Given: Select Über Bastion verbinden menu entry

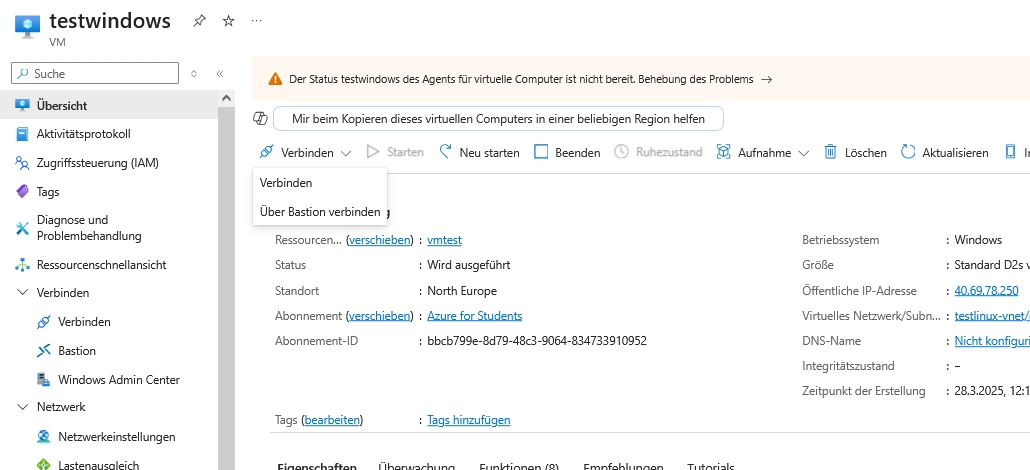Looking at the screenshot, I should (x=319, y=211).
